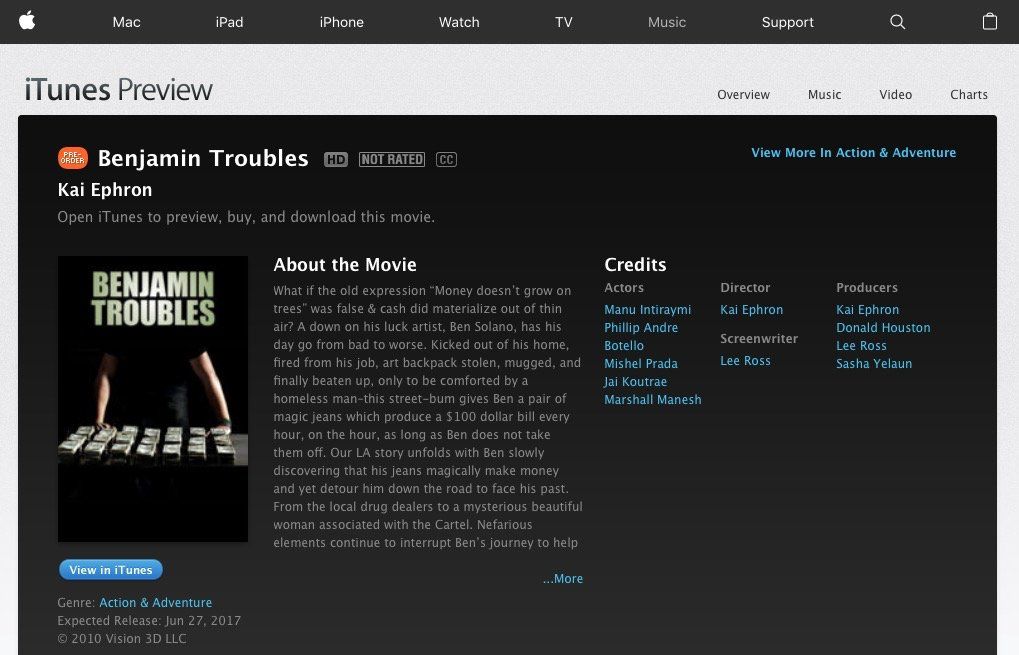
Task: Click the Benjamin Troubles movie poster
Action: click(153, 399)
